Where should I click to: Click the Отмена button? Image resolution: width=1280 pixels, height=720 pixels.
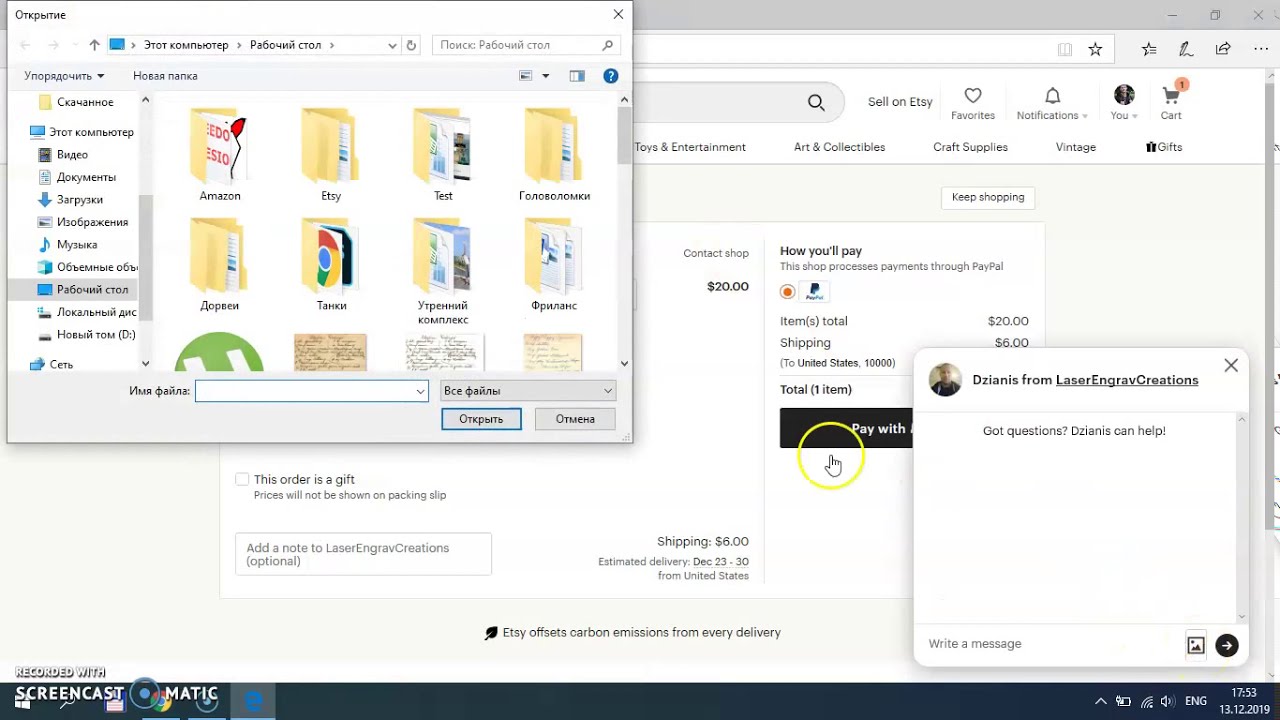pyautogui.click(x=575, y=419)
